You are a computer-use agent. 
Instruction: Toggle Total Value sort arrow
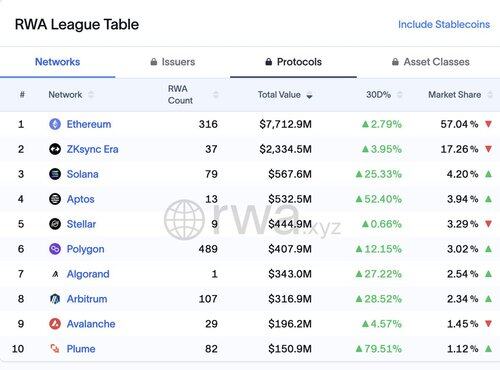[309, 96]
